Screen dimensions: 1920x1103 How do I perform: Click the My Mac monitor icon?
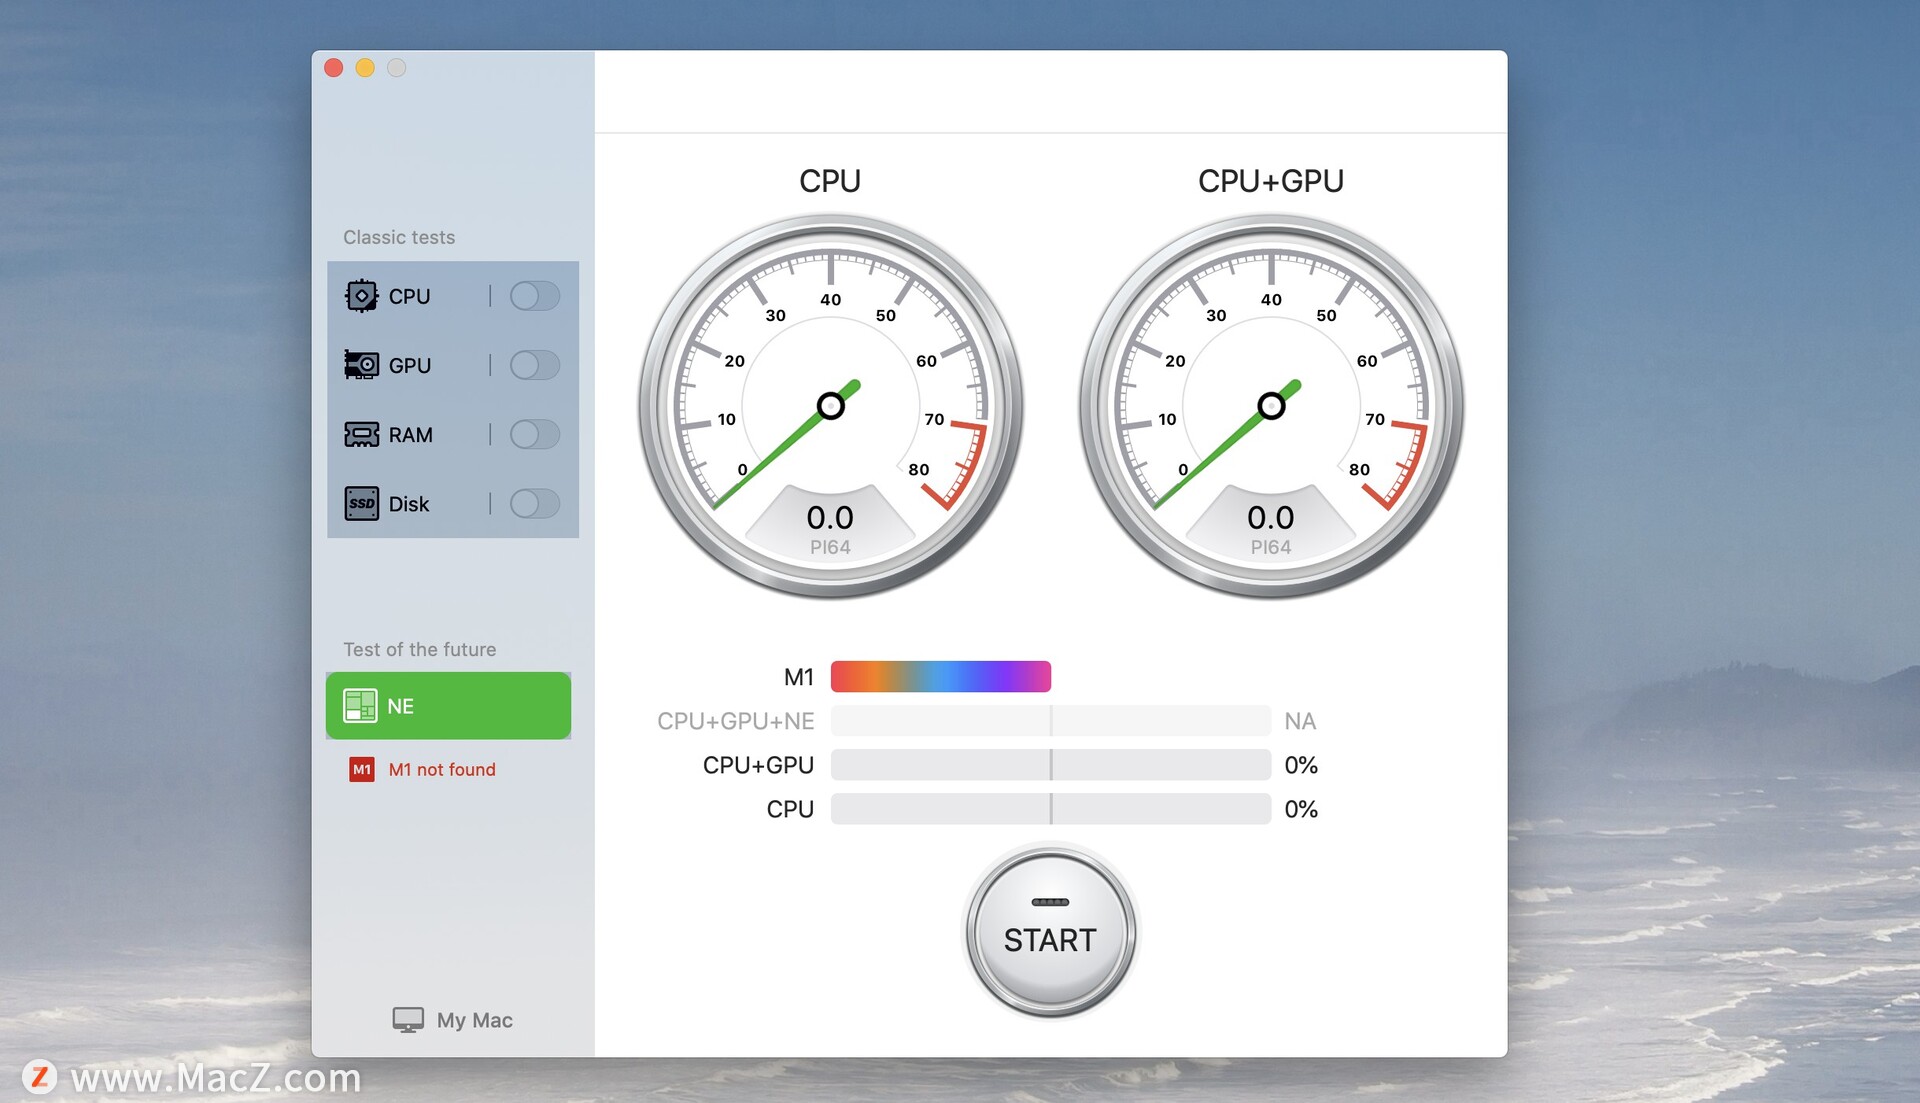click(x=408, y=1020)
